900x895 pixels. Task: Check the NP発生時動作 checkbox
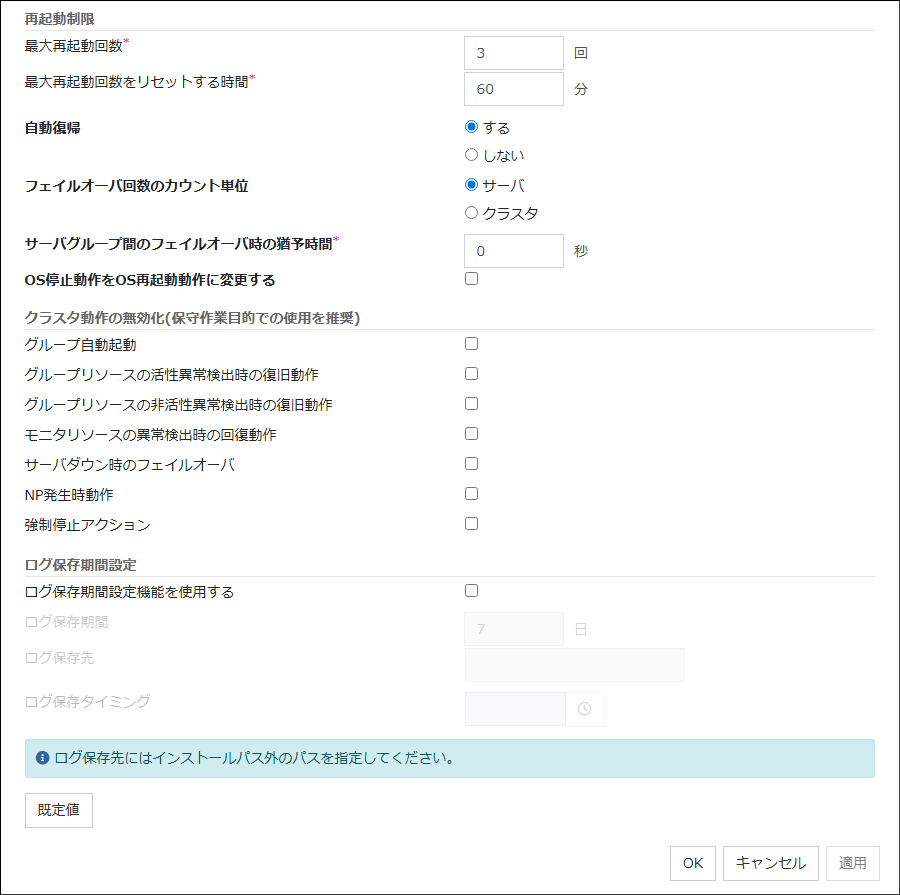coord(471,493)
